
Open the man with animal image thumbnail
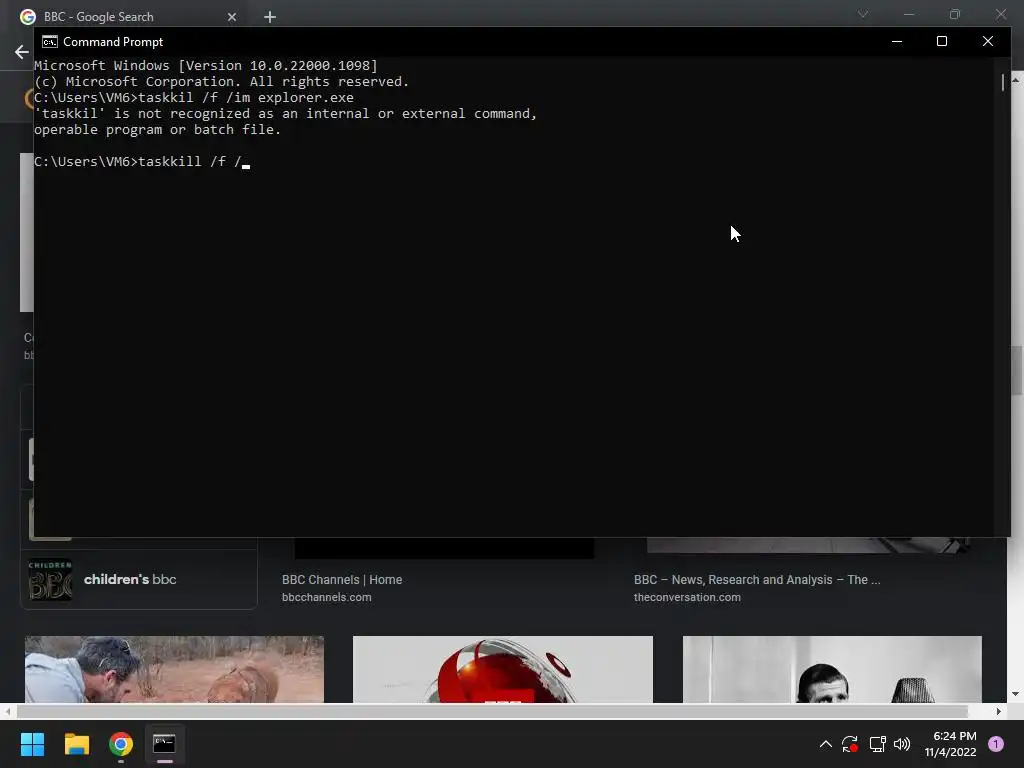click(174, 669)
